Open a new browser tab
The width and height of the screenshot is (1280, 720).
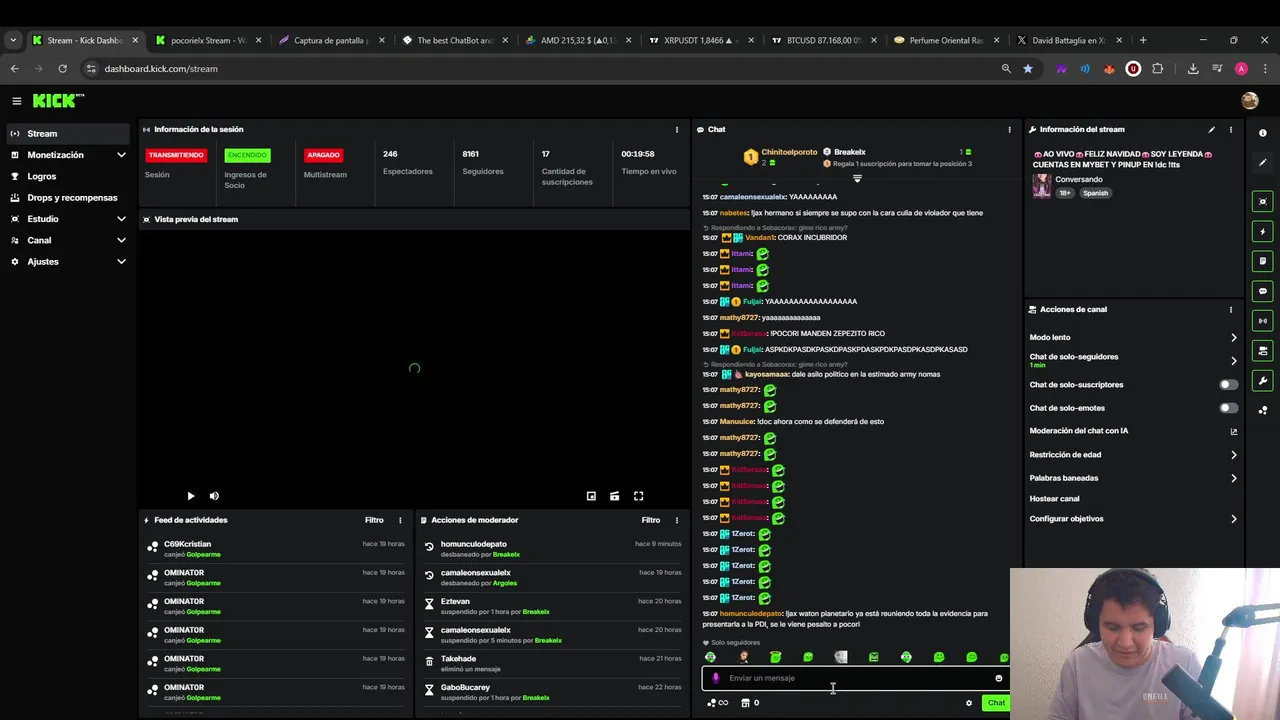tap(1143, 41)
